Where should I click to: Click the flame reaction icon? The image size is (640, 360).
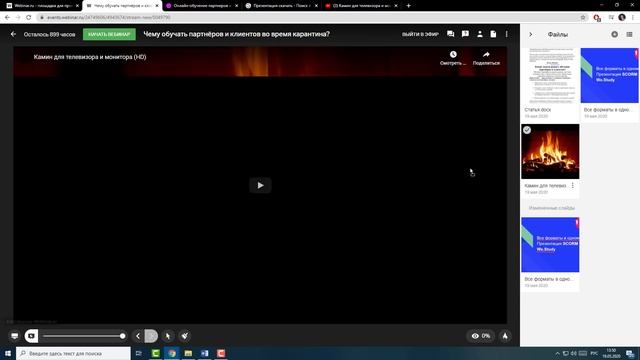(x=505, y=336)
